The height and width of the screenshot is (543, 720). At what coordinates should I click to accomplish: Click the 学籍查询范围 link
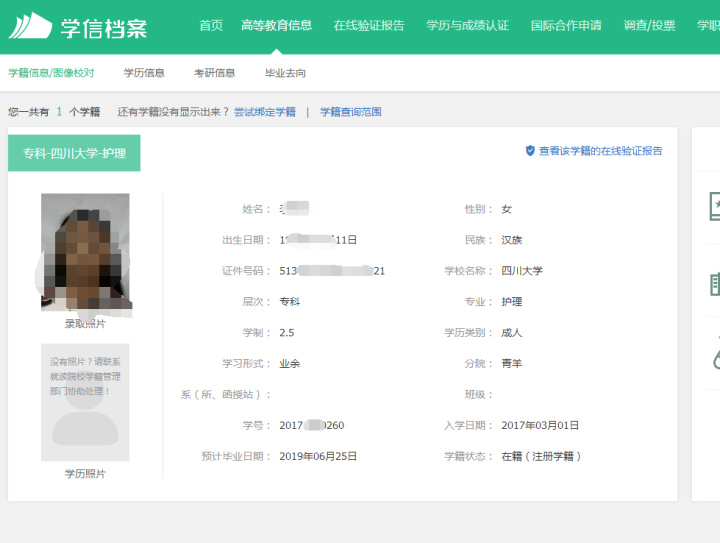click(351, 112)
